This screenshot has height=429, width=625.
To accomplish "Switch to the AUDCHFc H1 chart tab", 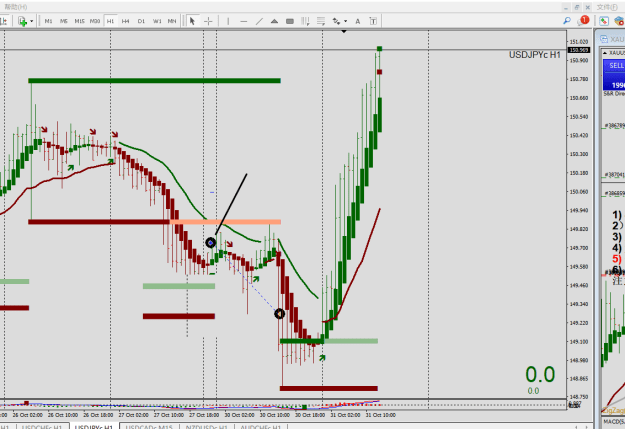I will click(260, 427).
